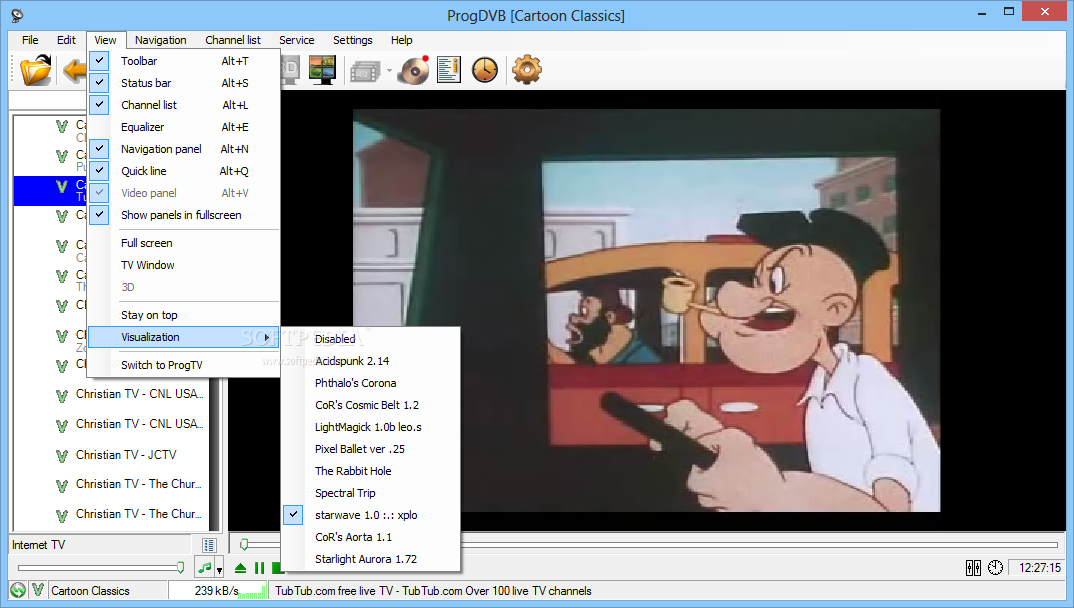Click the Popeye video display area

tap(646, 310)
